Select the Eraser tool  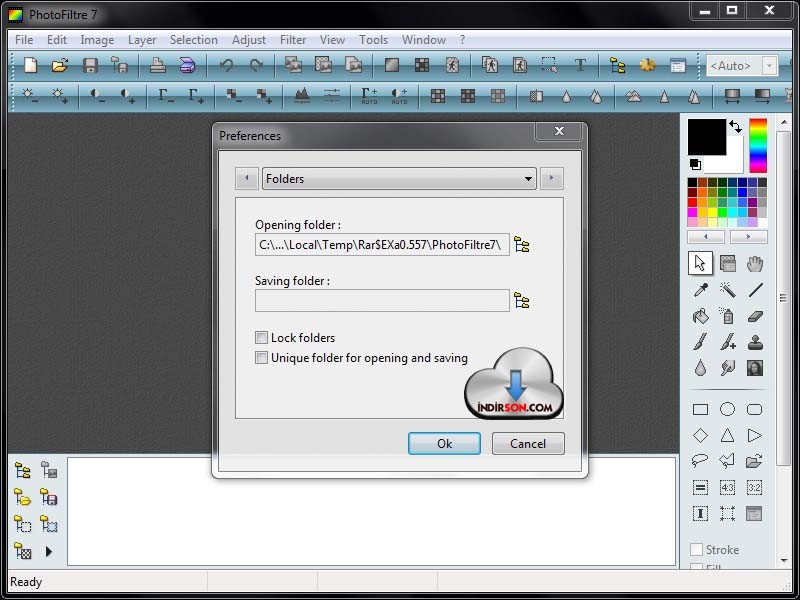[755, 316]
